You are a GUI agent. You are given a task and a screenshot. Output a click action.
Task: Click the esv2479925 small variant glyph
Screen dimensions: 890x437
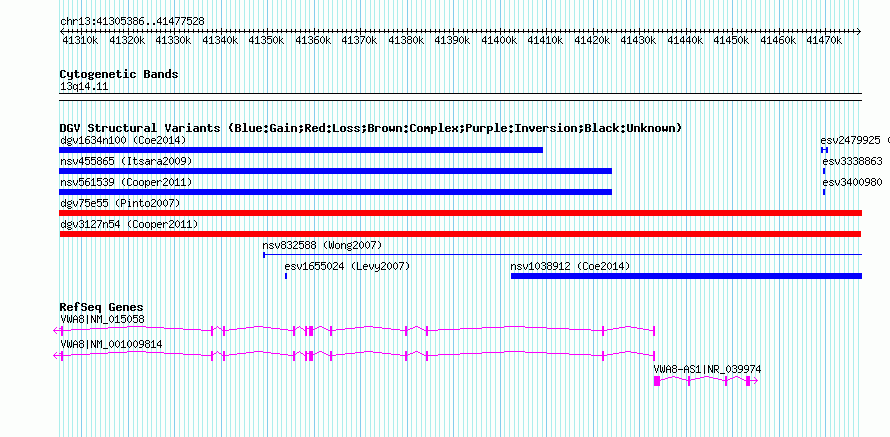(x=825, y=150)
